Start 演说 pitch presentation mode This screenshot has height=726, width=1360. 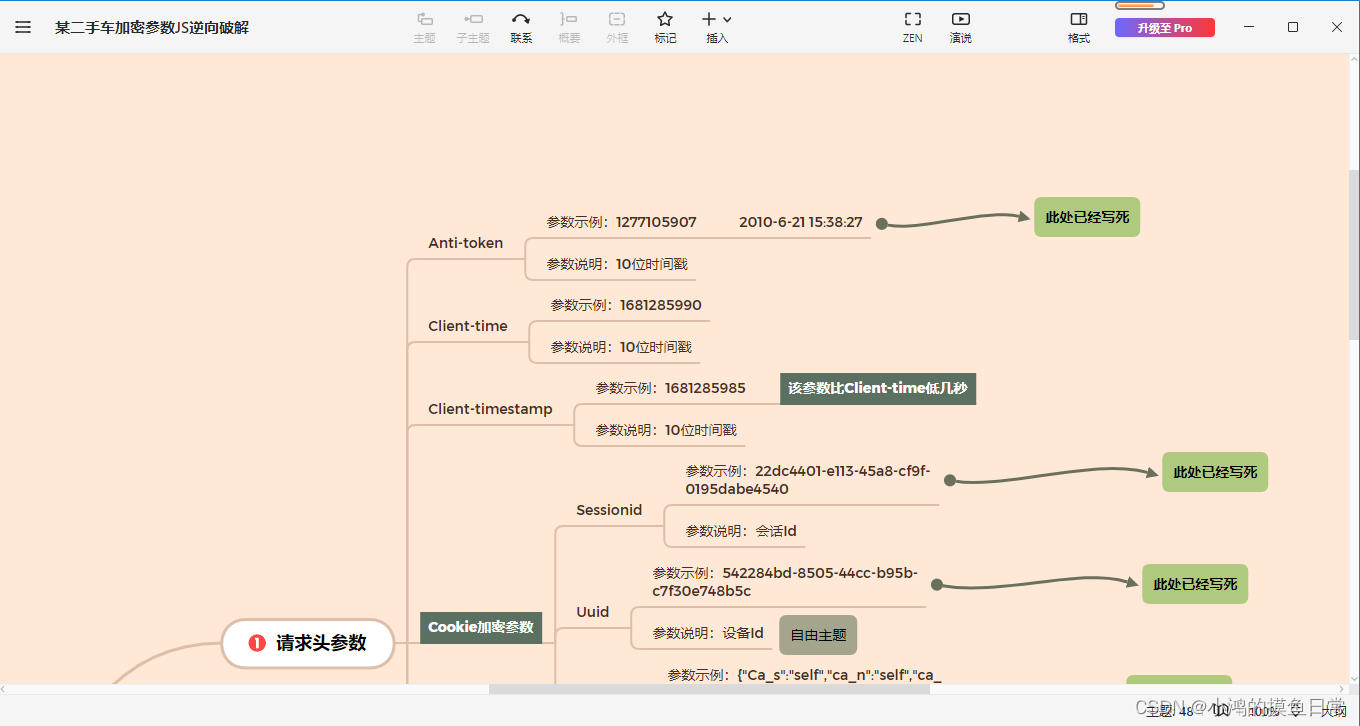[960, 27]
